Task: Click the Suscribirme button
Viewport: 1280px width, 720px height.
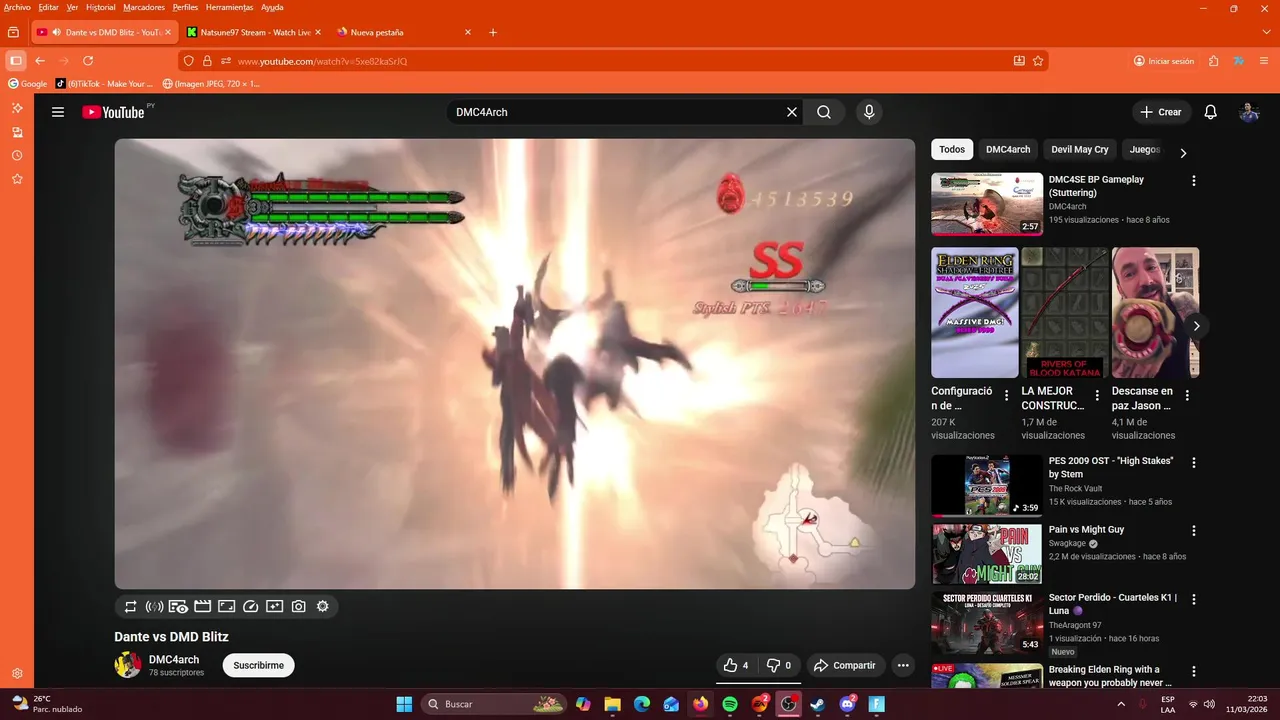Action: (258, 665)
